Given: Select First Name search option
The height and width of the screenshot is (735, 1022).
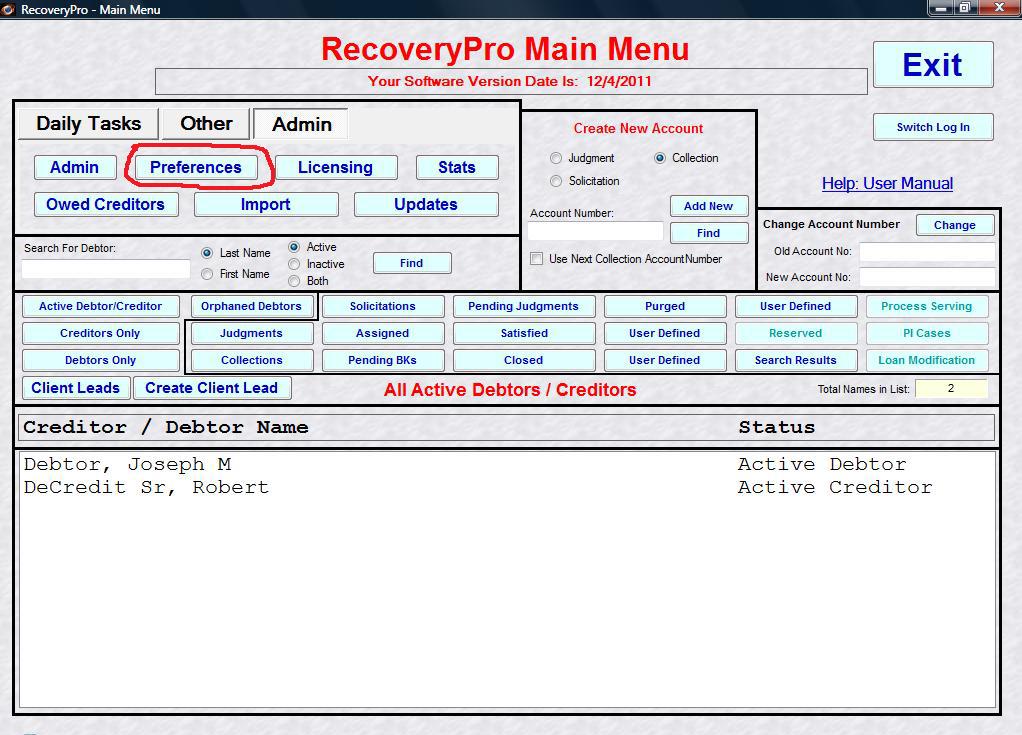Looking at the screenshot, I should pos(207,274).
